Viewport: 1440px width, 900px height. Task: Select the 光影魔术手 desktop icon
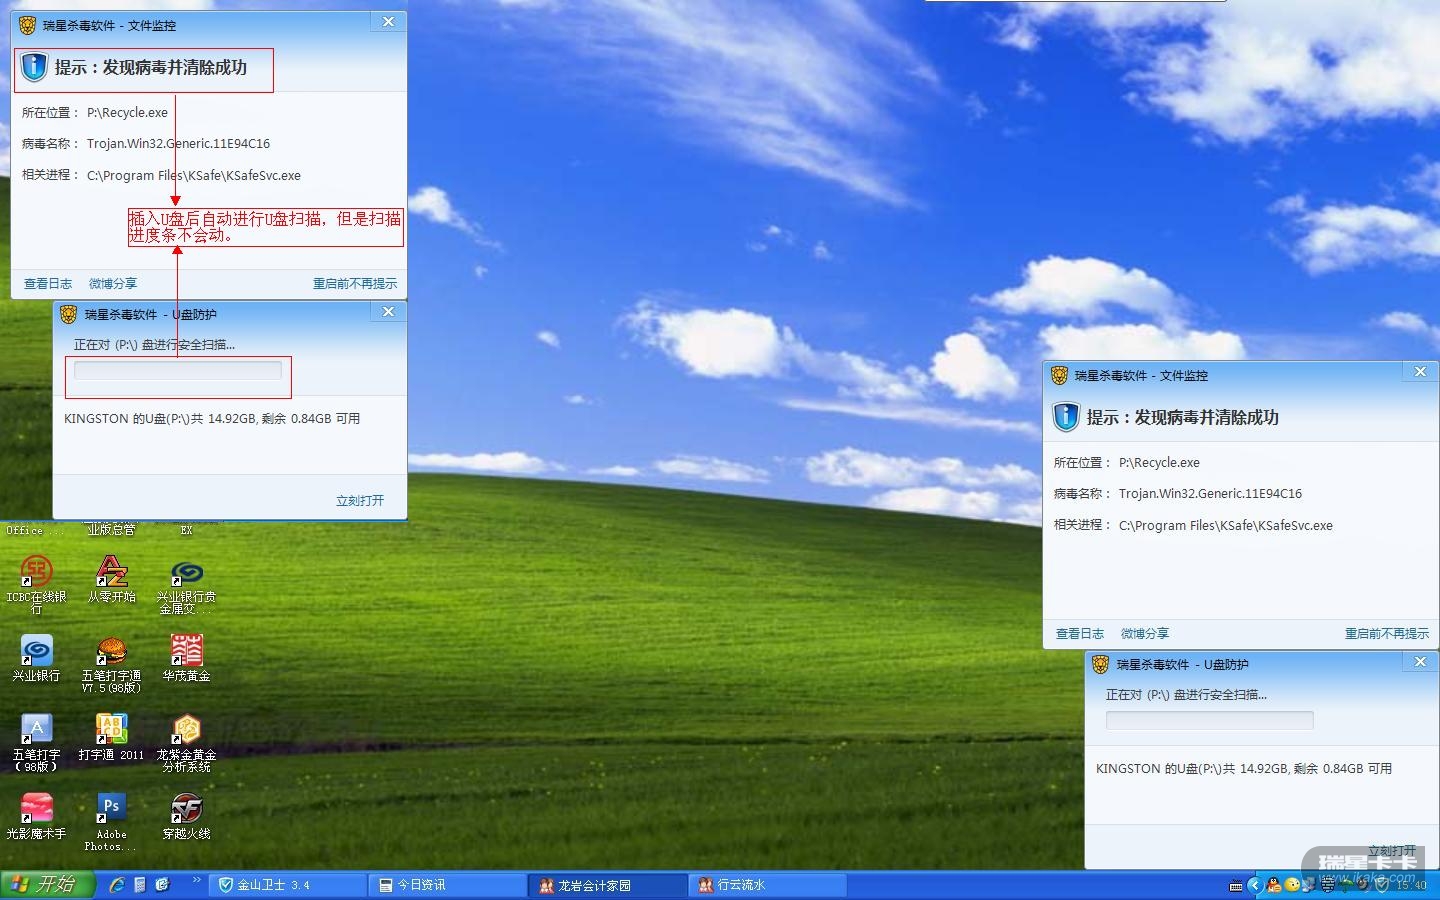tap(36, 817)
